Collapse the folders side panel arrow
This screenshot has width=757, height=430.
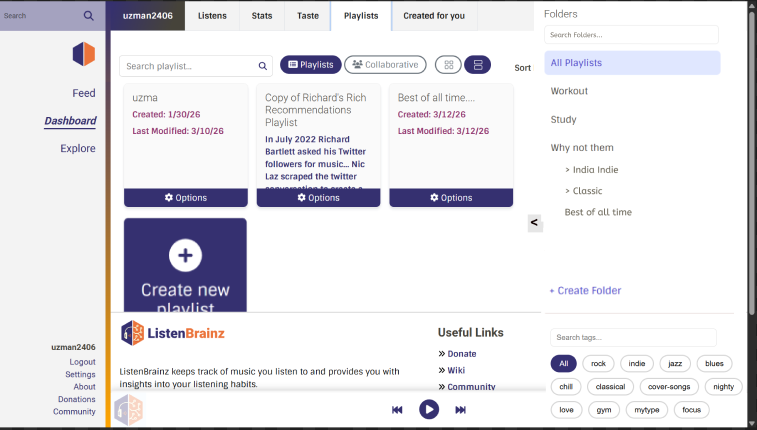pos(535,223)
